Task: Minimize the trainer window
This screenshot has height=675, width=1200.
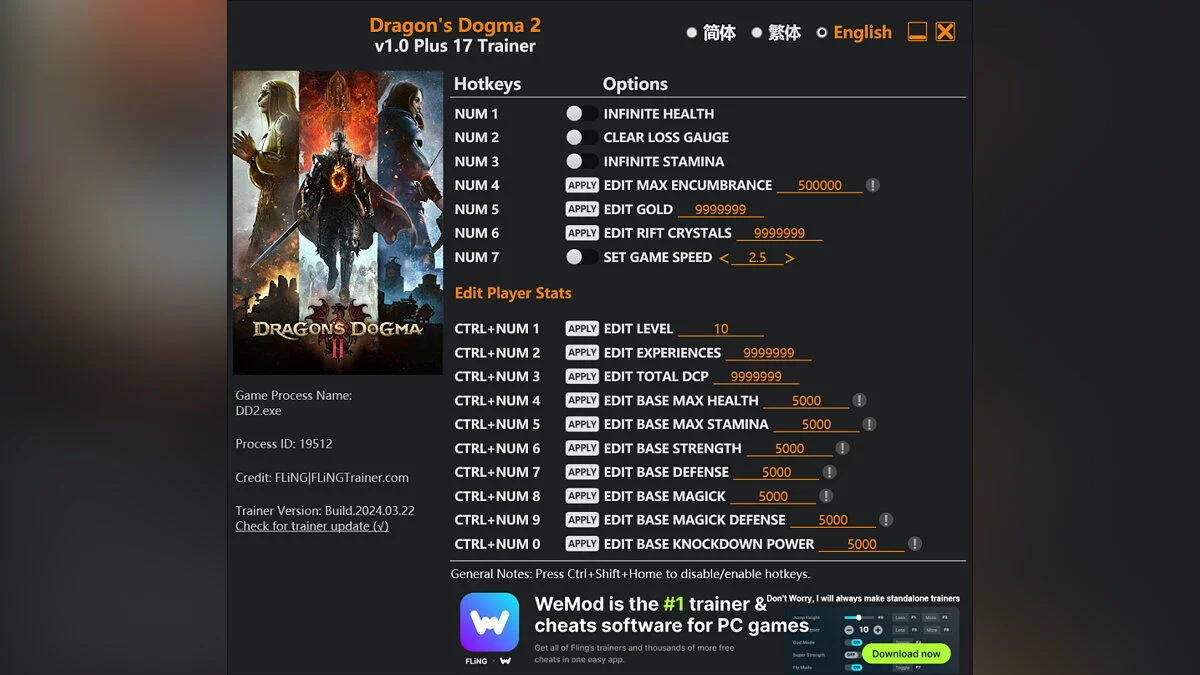Action: click(x=917, y=32)
